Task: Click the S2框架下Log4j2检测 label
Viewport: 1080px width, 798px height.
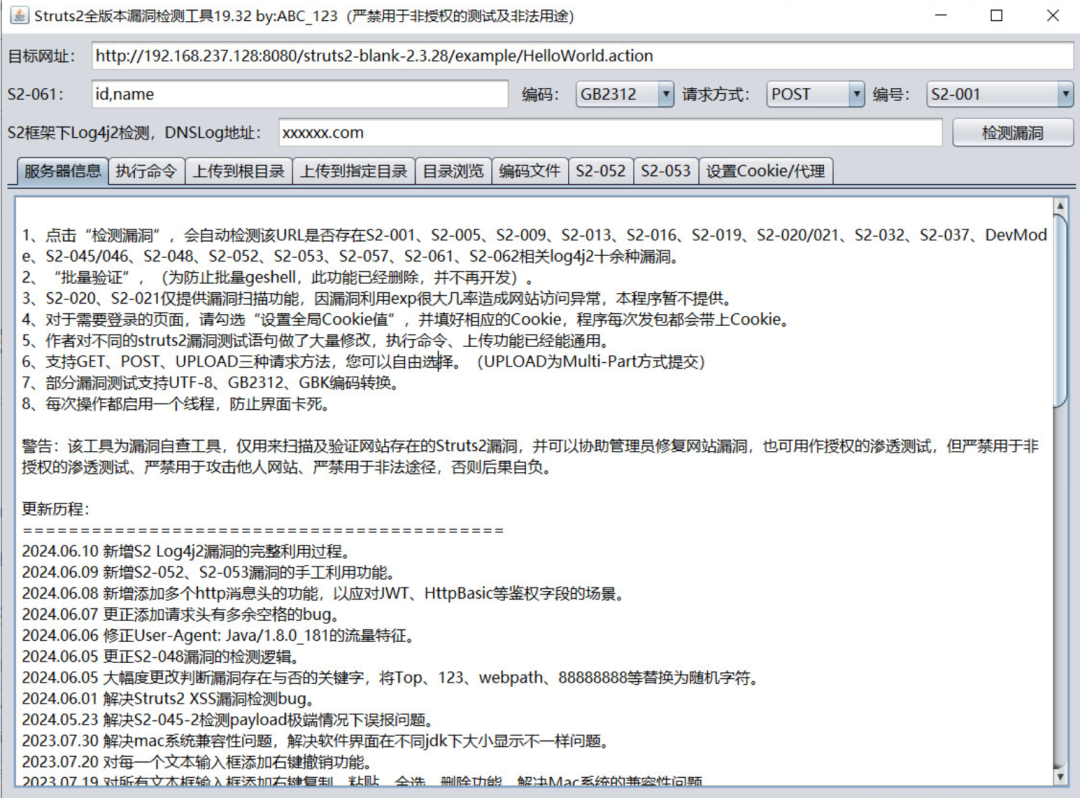Action: (x=134, y=133)
